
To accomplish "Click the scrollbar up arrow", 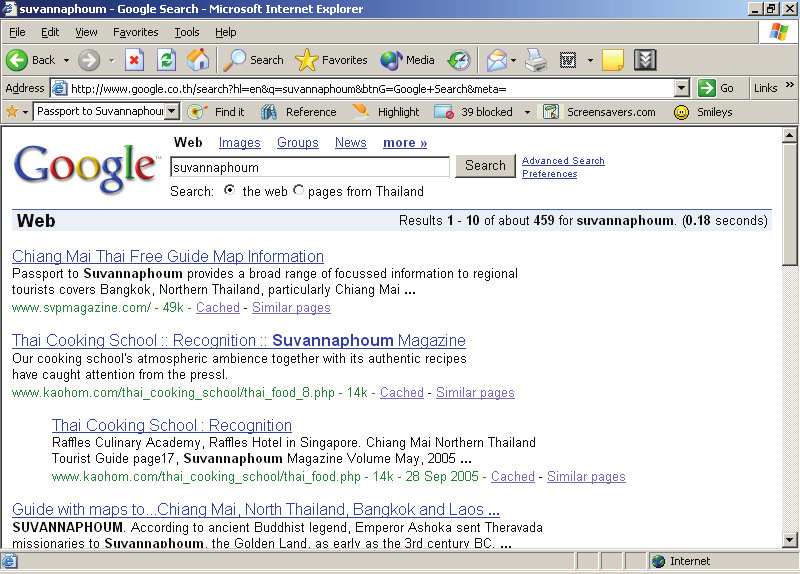I will [789, 135].
